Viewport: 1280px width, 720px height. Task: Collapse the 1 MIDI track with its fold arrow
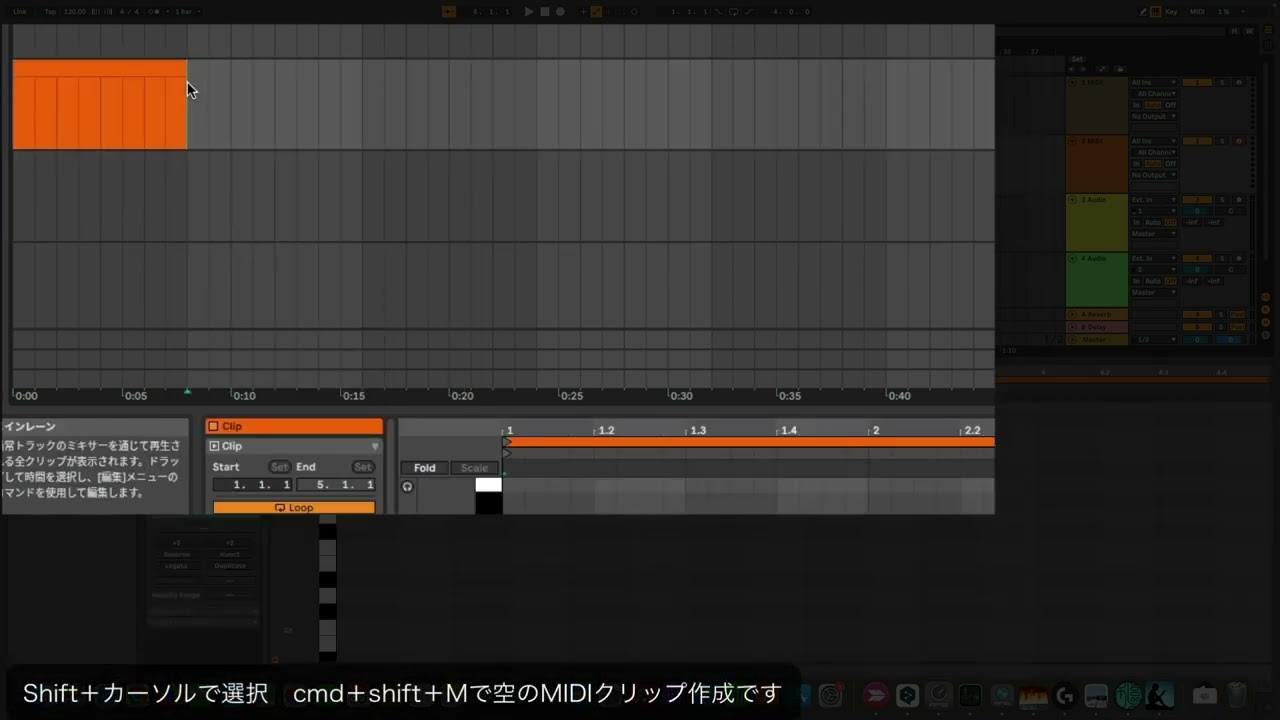tap(1073, 83)
